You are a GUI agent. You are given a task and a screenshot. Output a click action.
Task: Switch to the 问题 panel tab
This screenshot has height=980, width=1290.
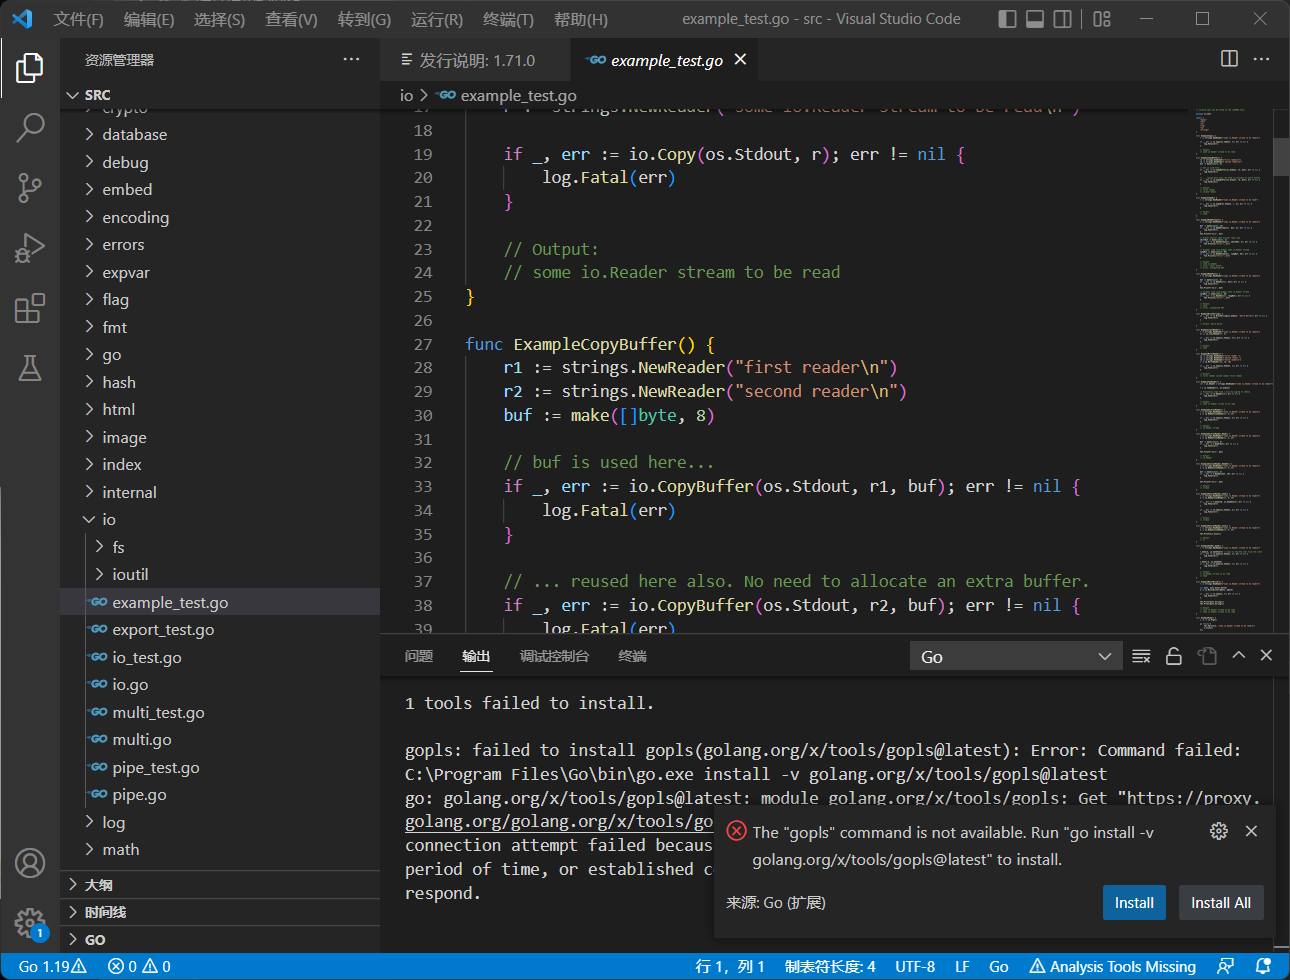[x=419, y=656]
